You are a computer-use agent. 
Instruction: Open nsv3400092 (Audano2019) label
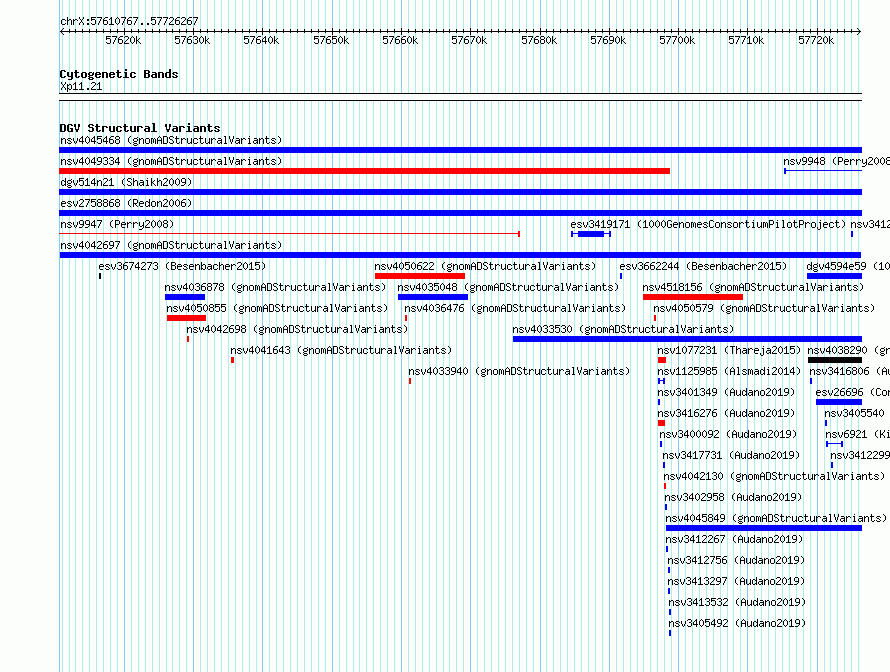pos(728,434)
